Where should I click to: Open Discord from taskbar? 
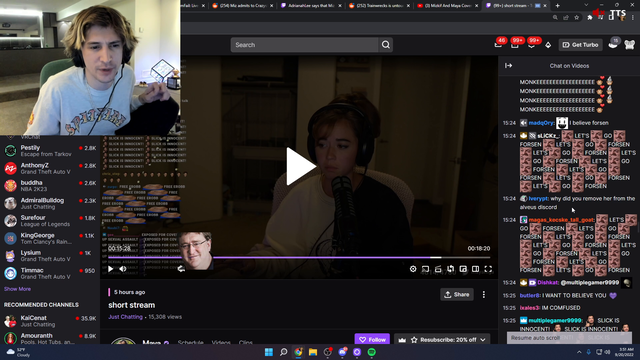click(342, 352)
